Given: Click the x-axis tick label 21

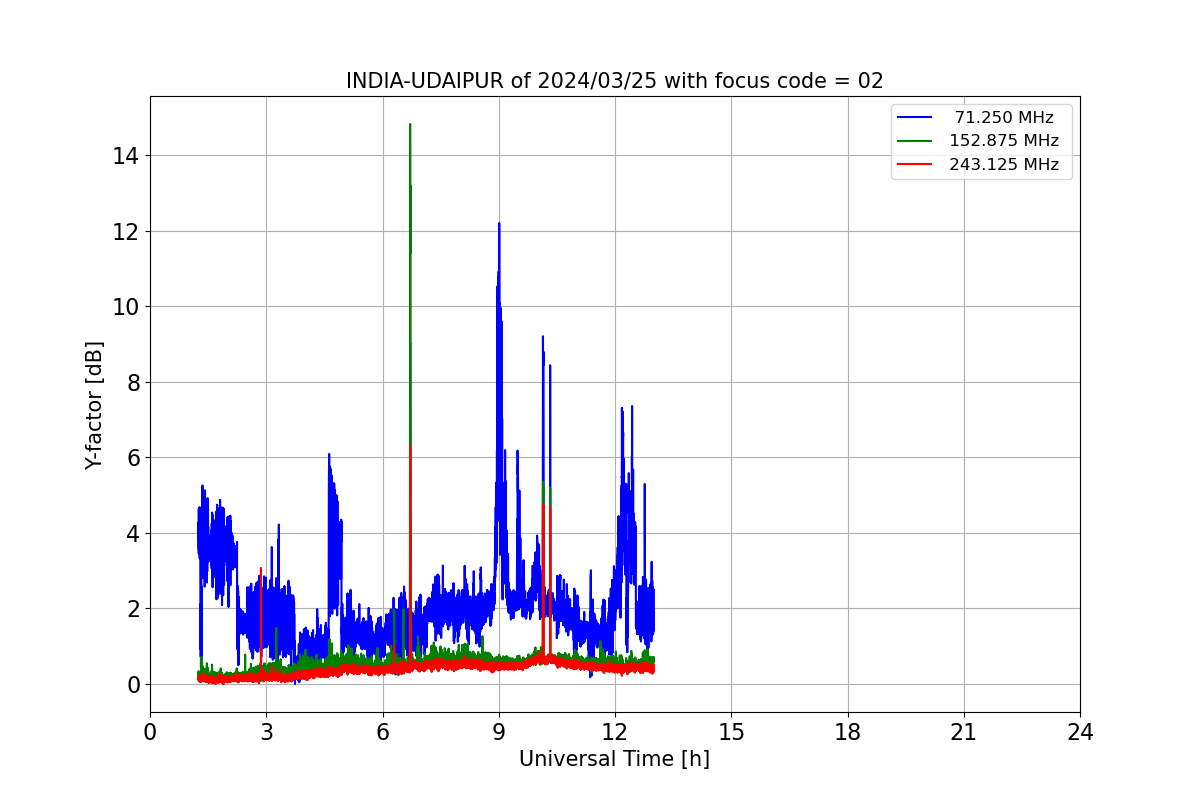Looking at the screenshot, I should tap(964, 732).
